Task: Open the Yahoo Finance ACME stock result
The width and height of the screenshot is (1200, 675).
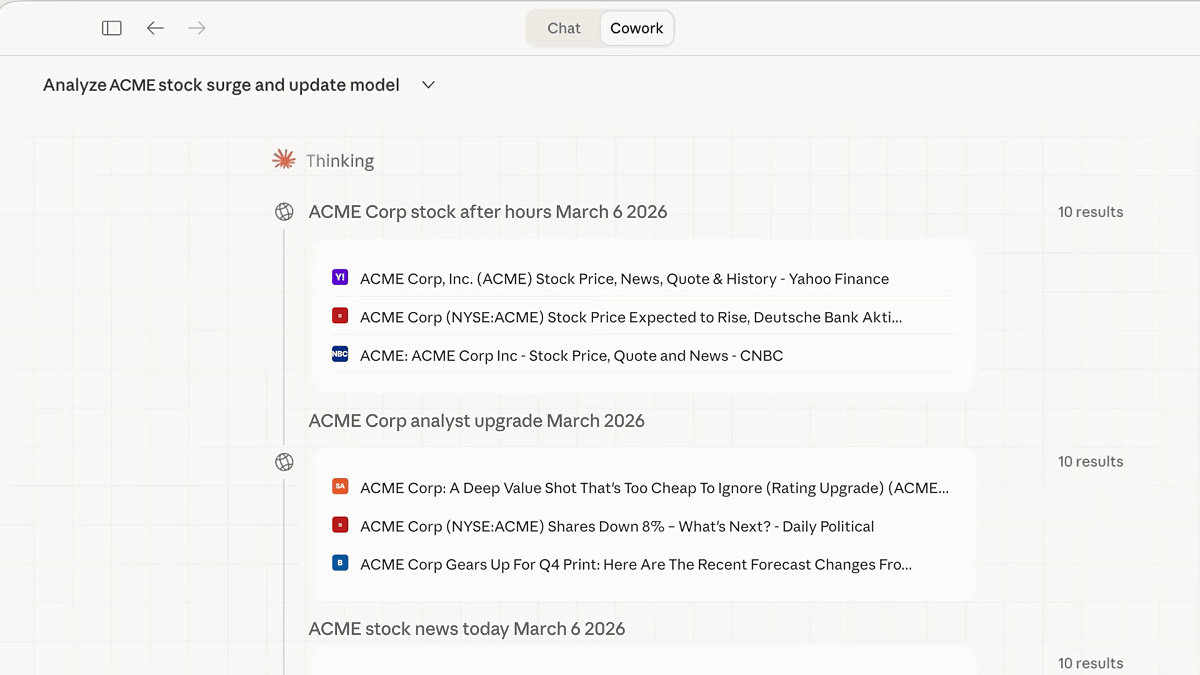Action: point(624,279)
